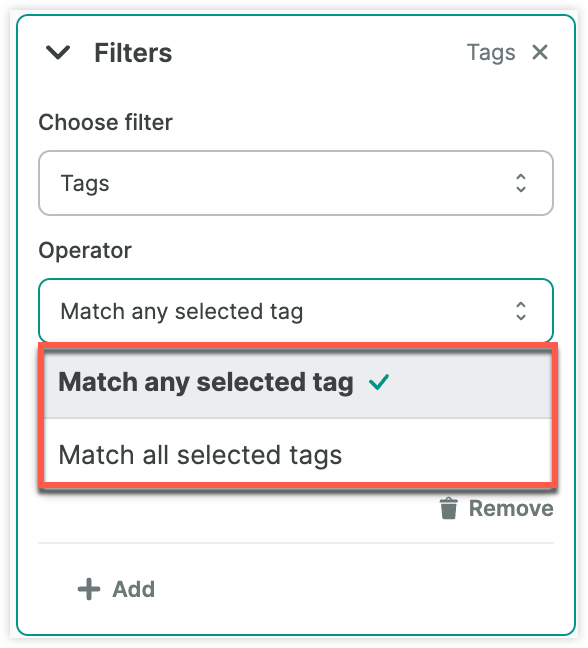Click the Operator label
The width and height of the screenshot is (588, 648).
pyautogui.click(x=85, y=250)
